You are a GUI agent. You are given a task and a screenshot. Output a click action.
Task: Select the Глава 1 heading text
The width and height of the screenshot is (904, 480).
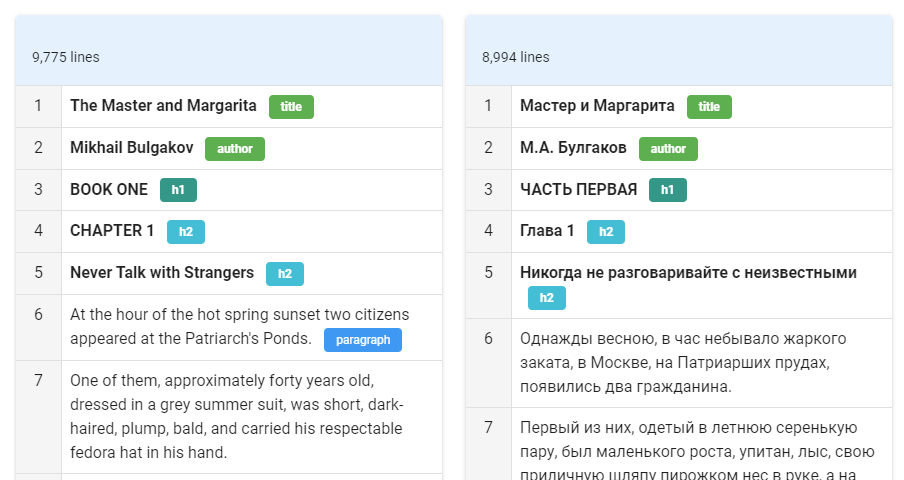[547, 230]
